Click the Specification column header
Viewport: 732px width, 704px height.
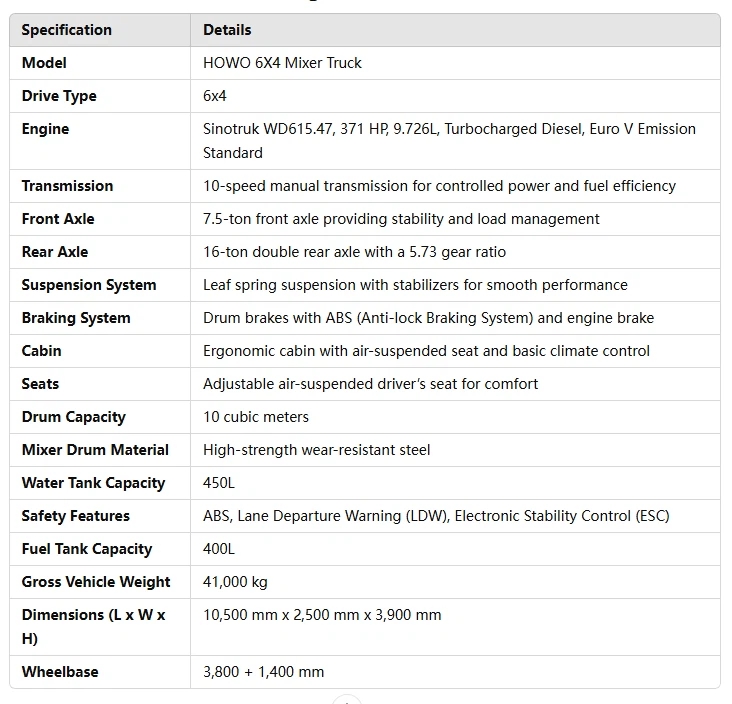point(67,30)
